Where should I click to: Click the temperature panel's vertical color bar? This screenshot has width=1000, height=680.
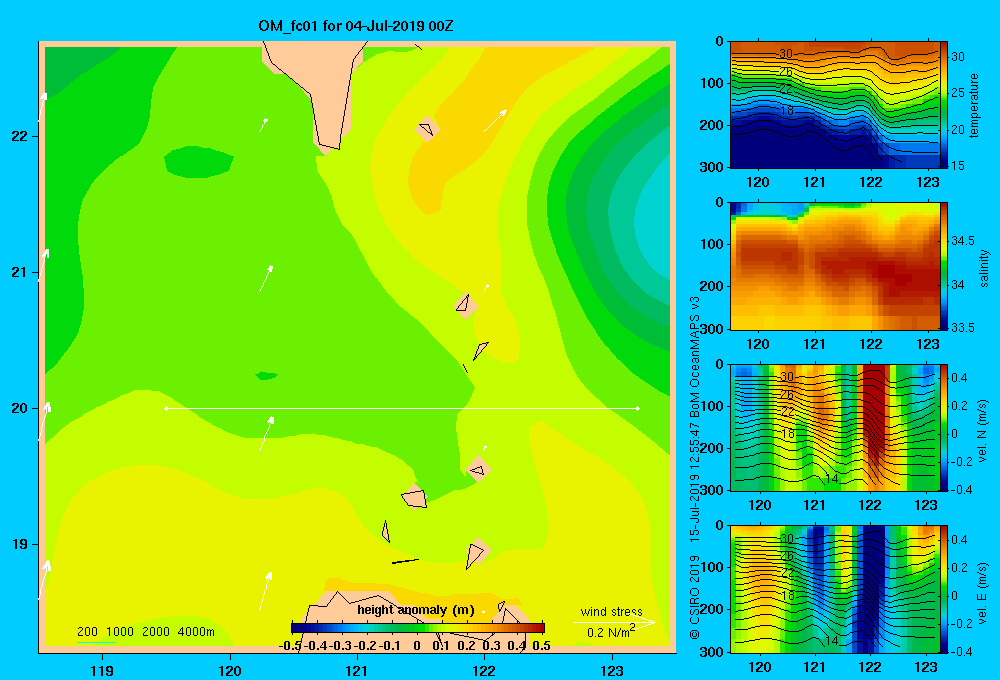pos(943,105)
